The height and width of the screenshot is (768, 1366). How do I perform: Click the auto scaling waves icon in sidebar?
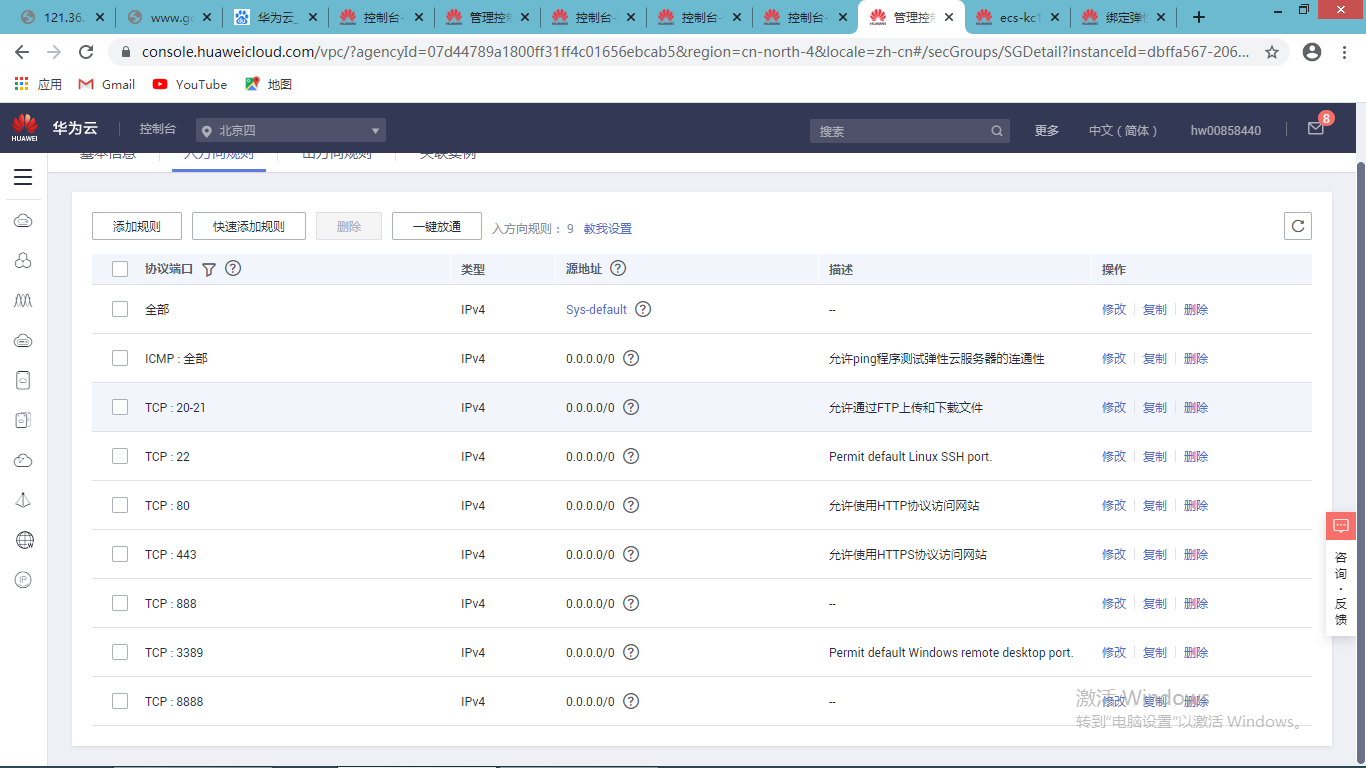22,300
